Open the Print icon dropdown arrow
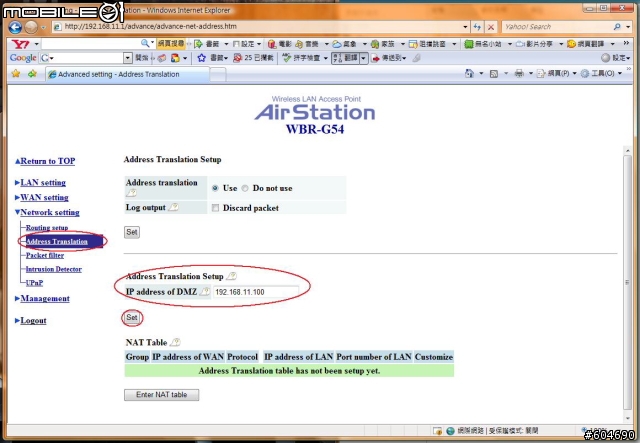Viewport: 640px width, 443px height. [531, 73]
